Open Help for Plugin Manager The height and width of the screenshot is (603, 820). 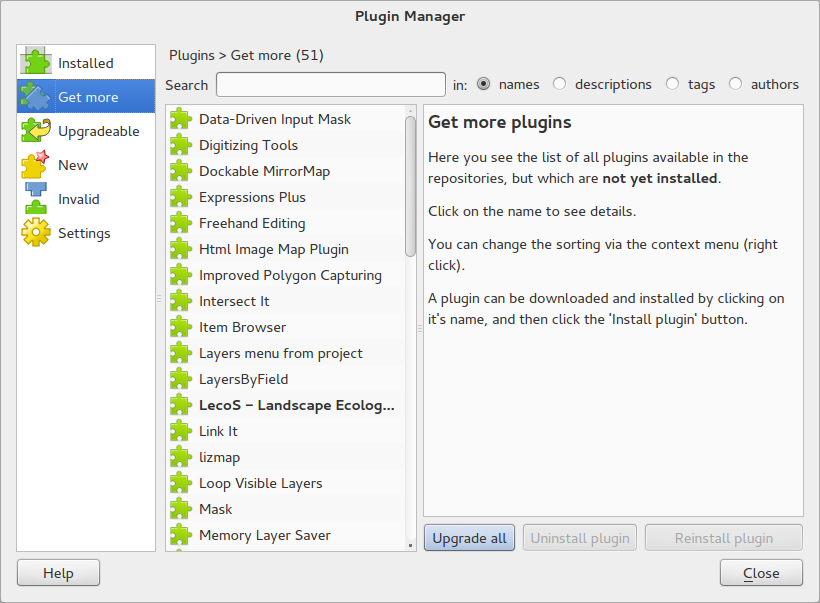tap(58, 573)
